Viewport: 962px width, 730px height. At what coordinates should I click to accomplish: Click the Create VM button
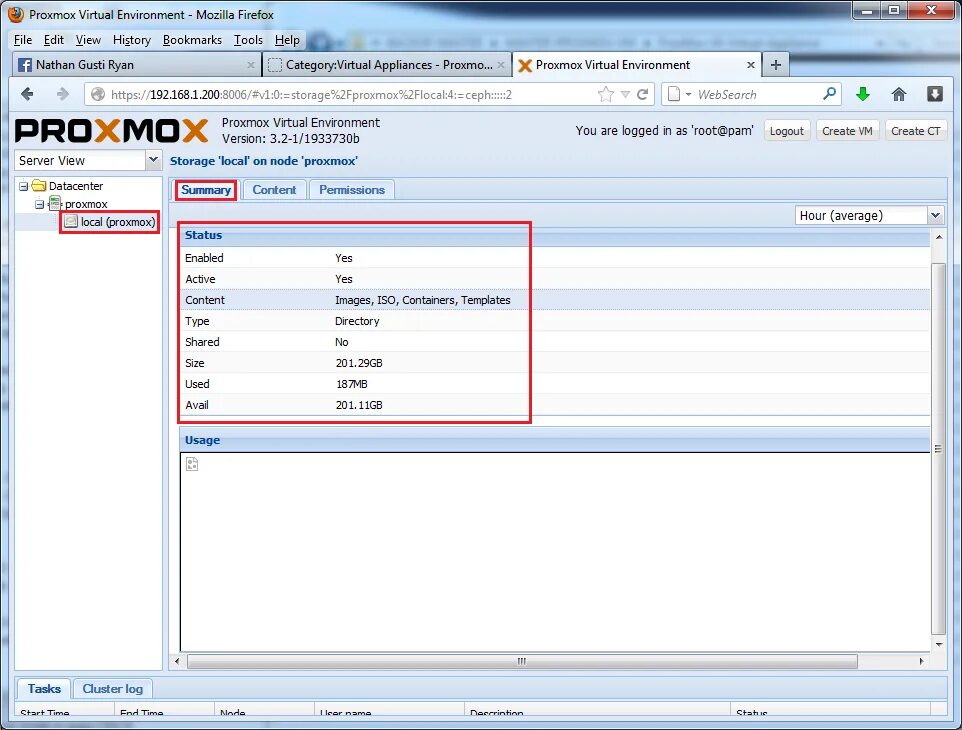tap(847, 131)
